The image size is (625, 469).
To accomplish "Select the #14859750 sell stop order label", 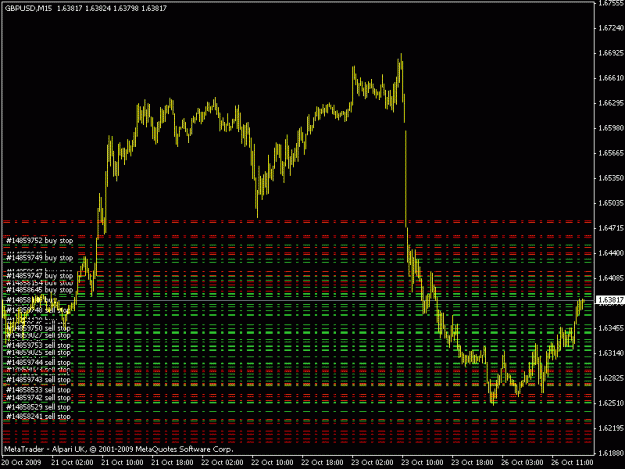I will (x=38, y=328).
